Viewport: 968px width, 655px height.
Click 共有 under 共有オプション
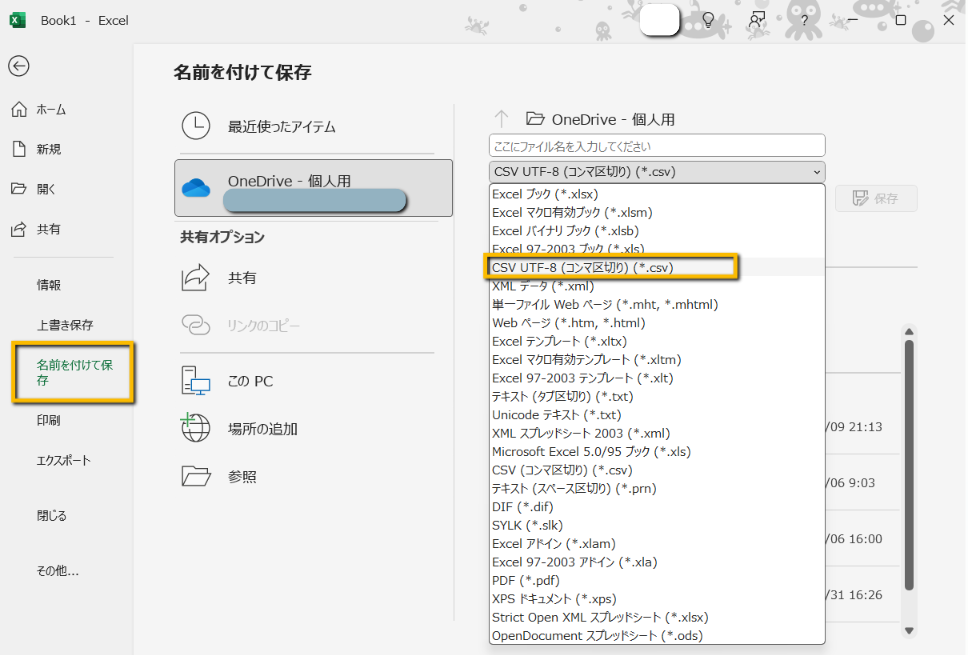point(242,278)
